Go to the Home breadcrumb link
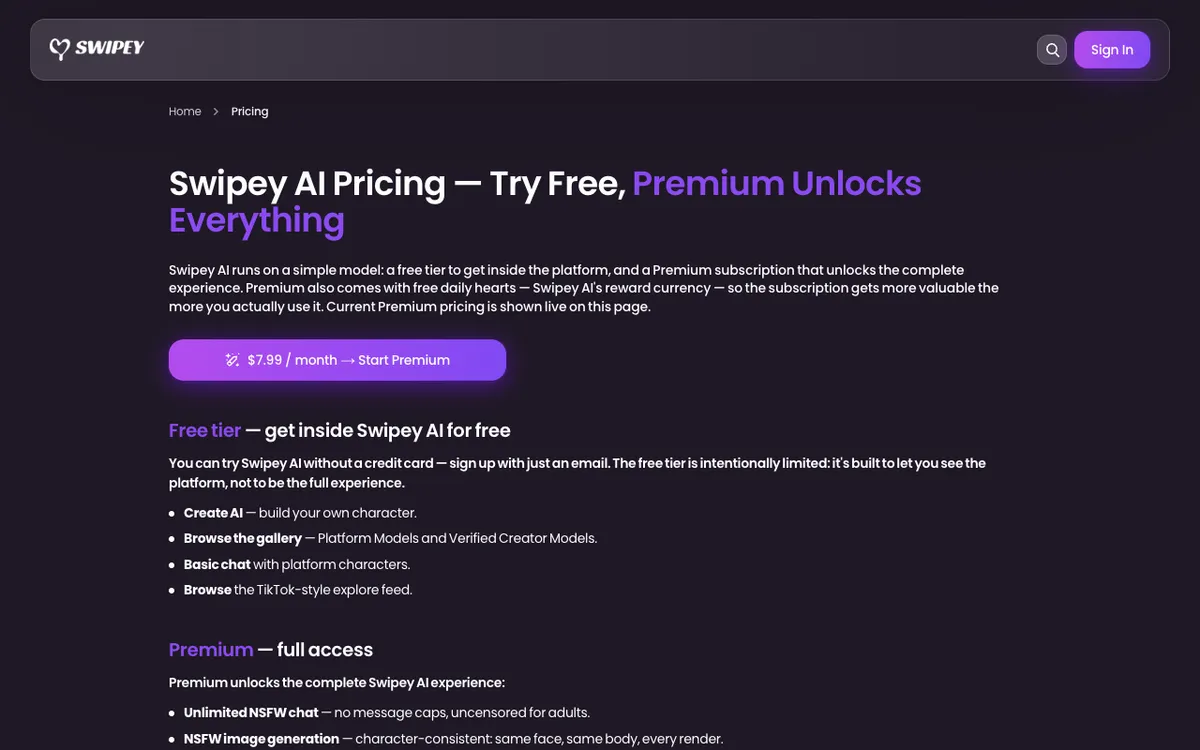The height and width of the screenshot is (750, 1200). tap(185, 111)
